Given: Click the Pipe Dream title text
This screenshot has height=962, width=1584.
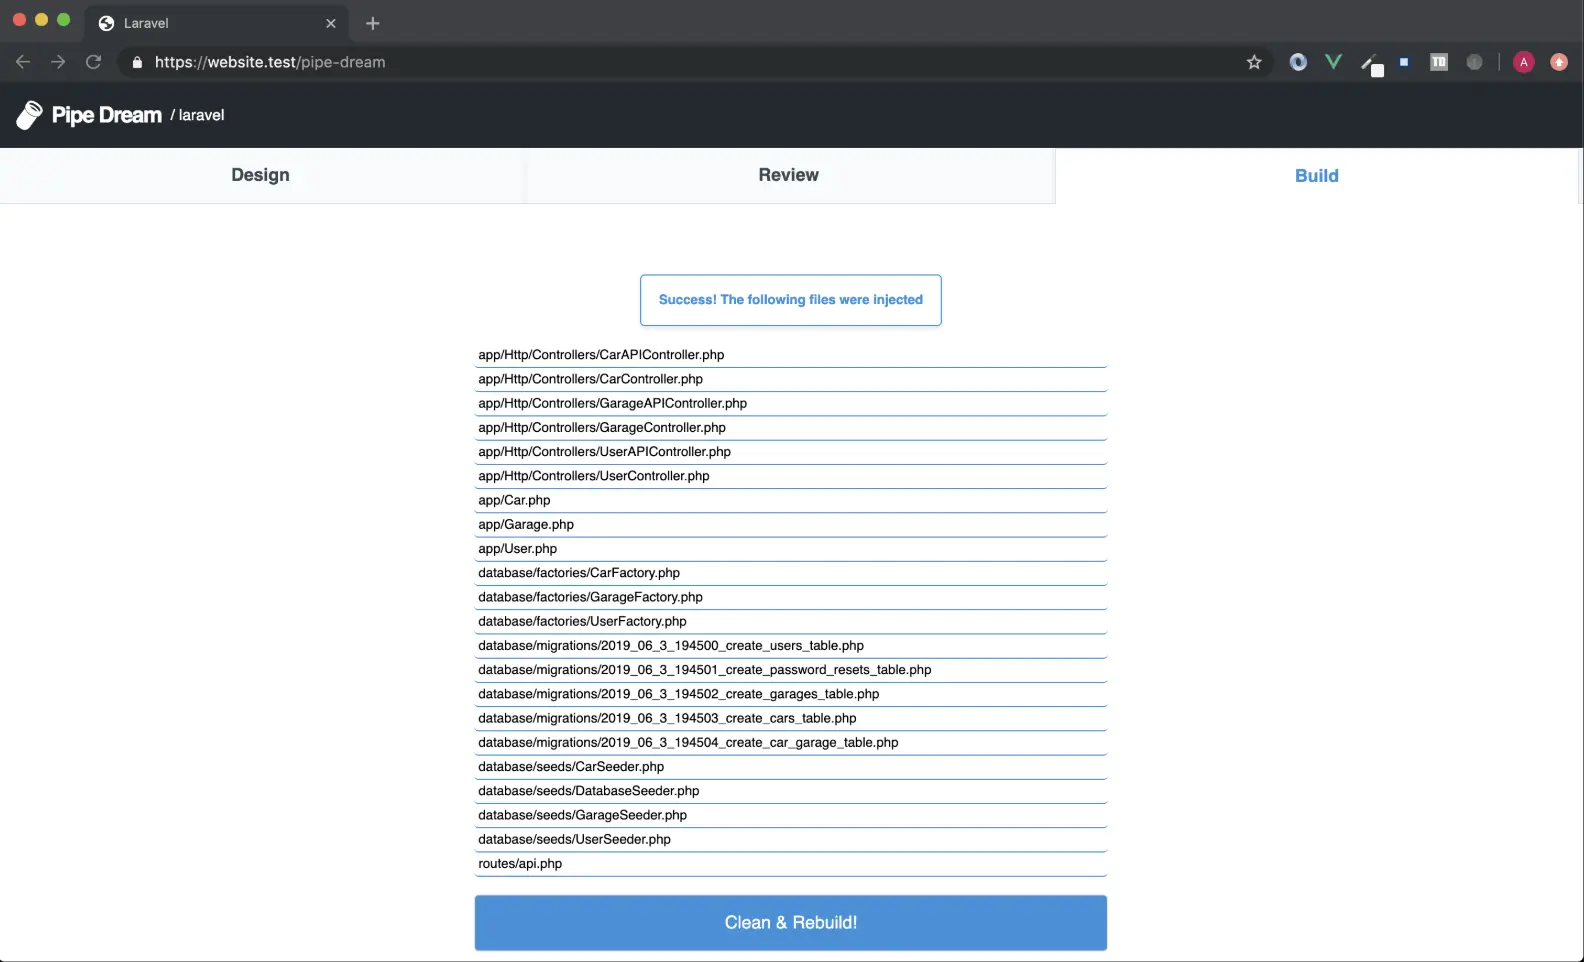Looking at the screenshot, I should [107, 115].
